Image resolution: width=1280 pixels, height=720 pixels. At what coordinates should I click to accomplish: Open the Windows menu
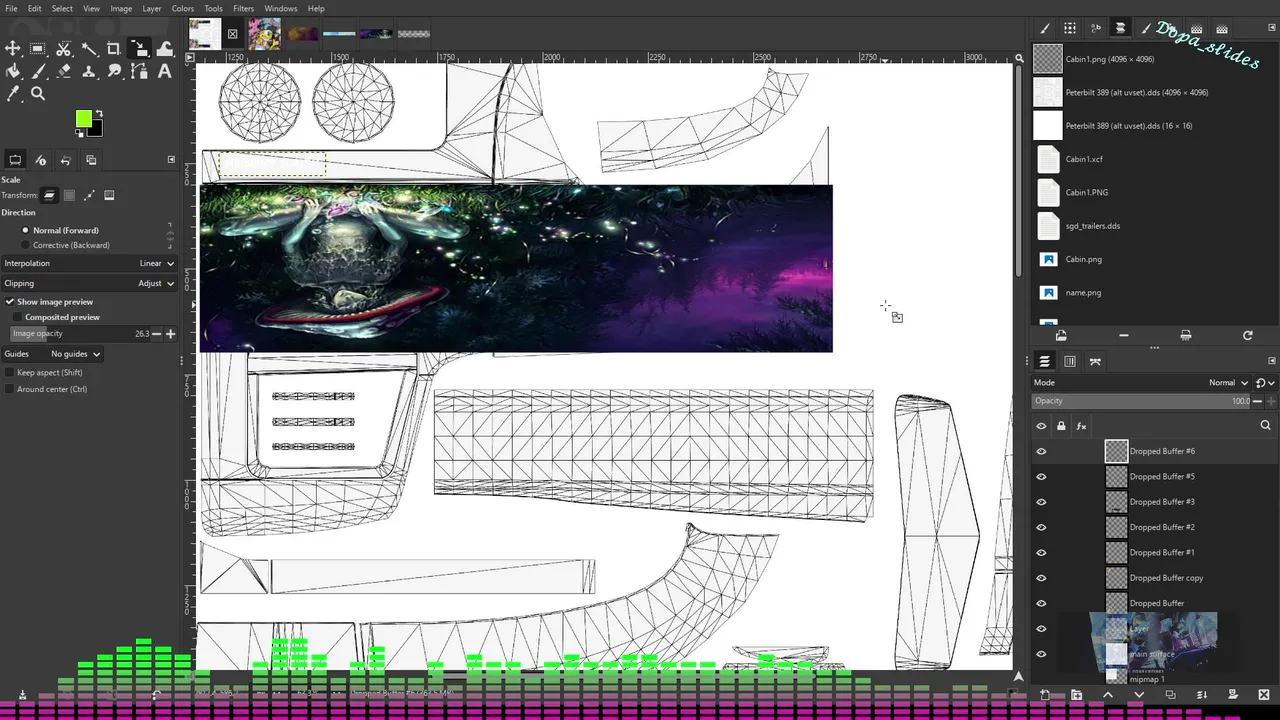coord(281,8)
